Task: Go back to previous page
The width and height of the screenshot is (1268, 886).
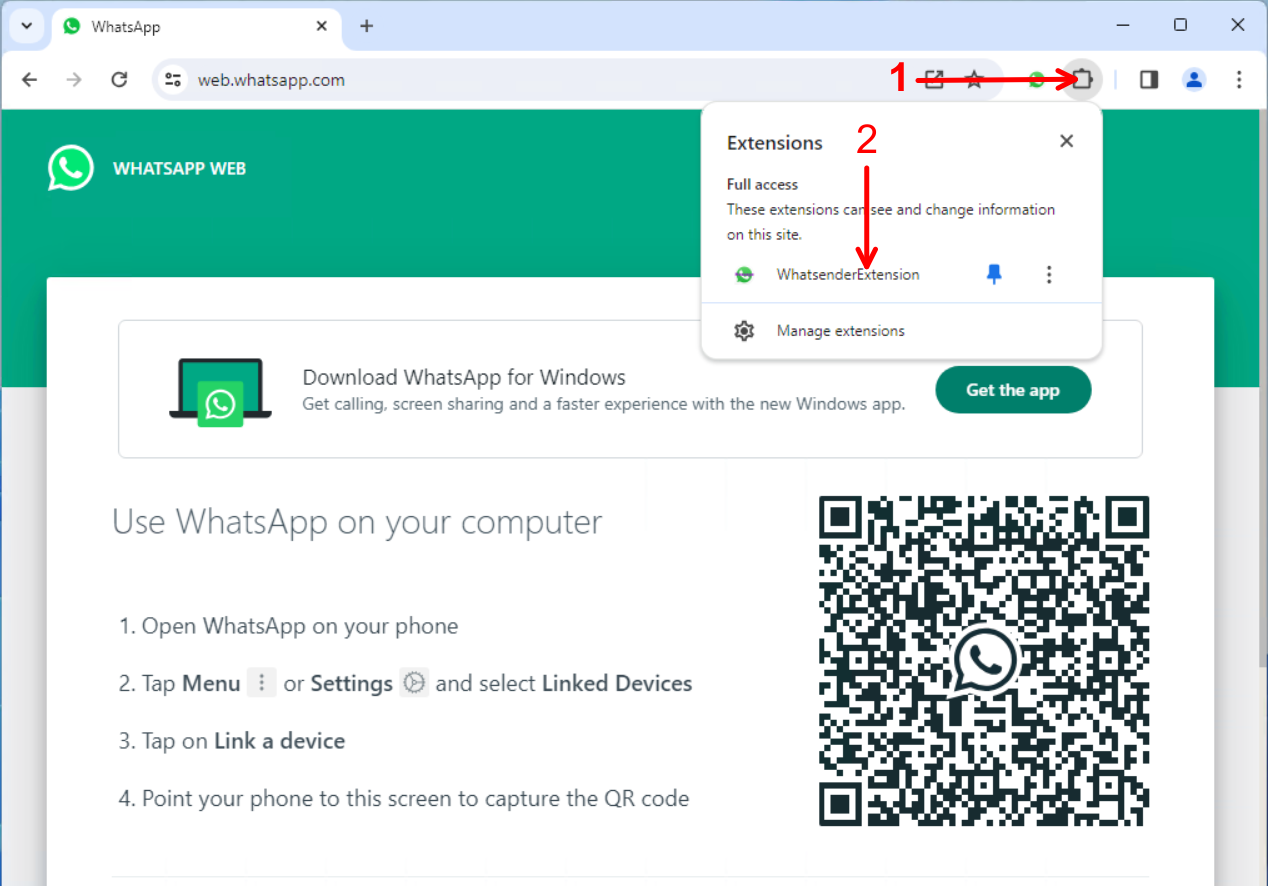Action: tap(30, 79)
